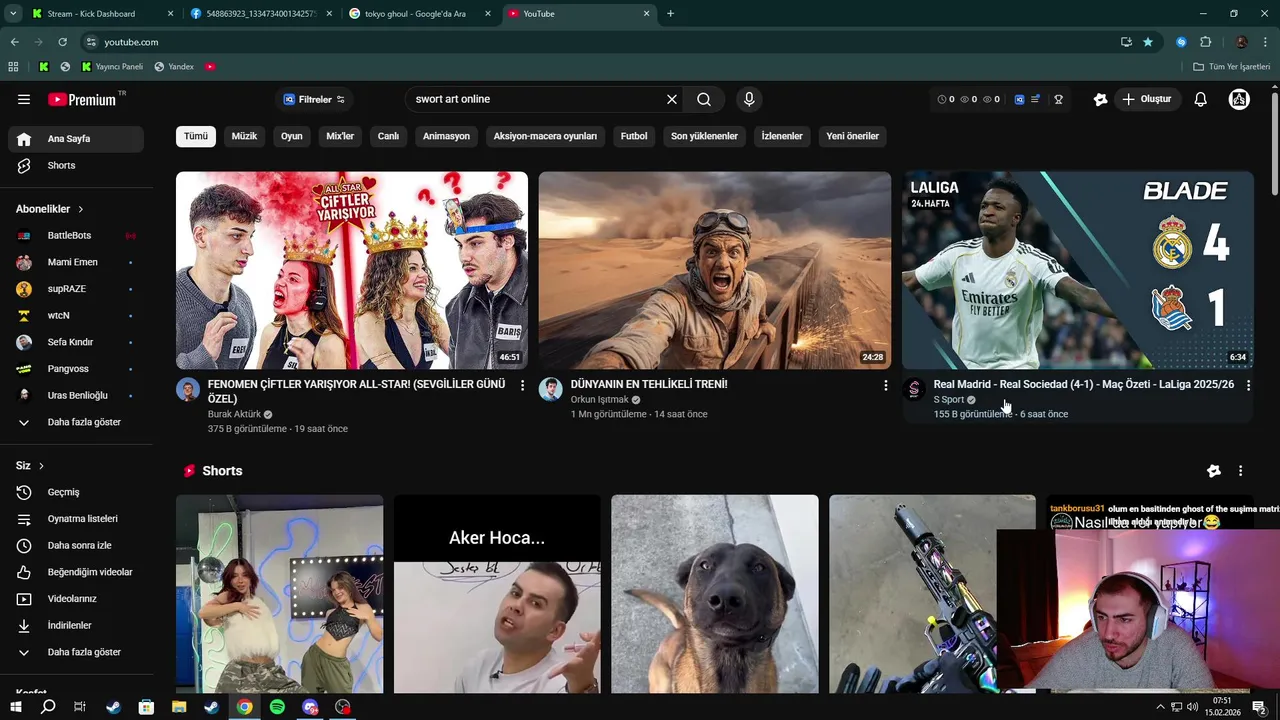Open the wtcN subscription channel
Viewport: 1280px width, 720px height.
(x=76, y=315)
